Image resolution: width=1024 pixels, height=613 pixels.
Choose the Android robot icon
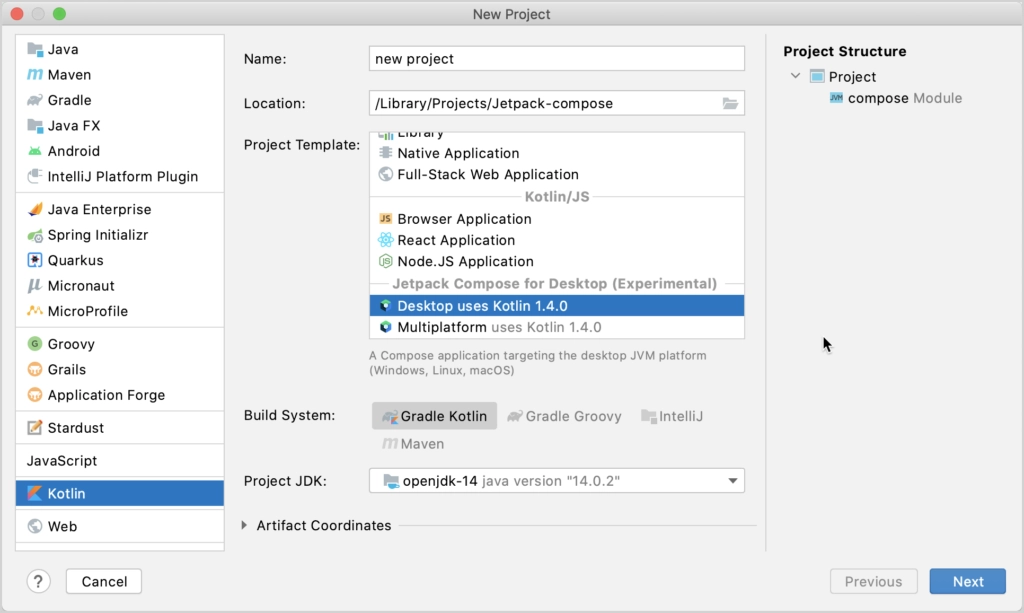click(x=35, y=151)
